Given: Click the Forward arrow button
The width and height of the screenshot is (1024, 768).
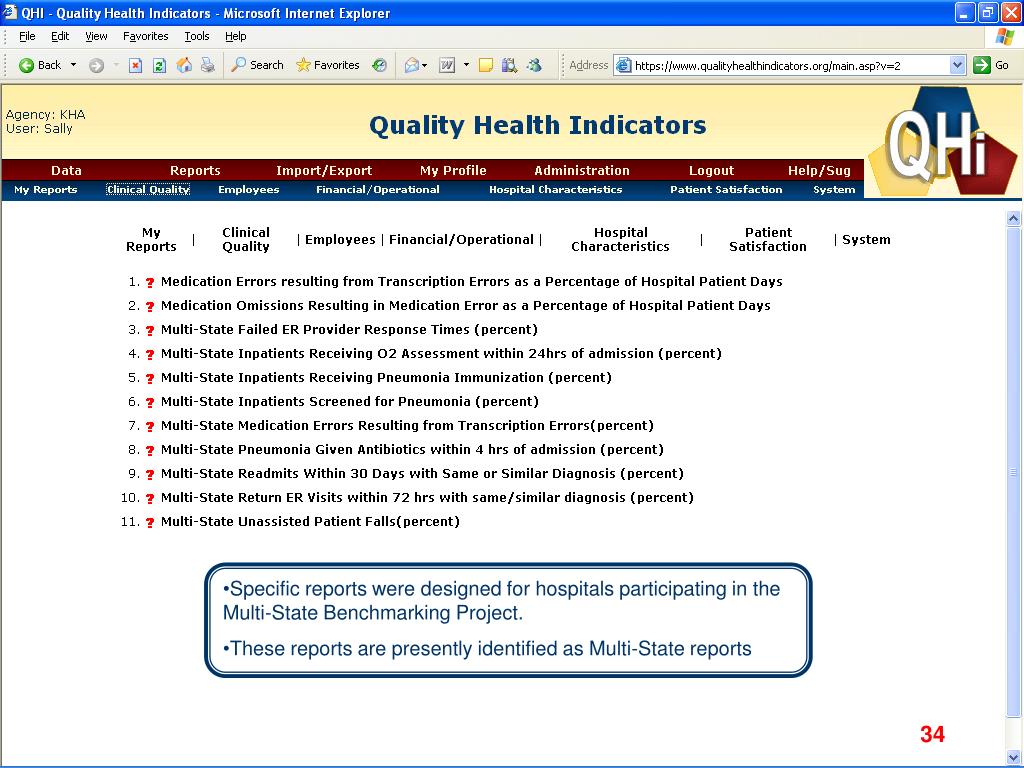Looking at the screenshot, I should [x=96, y=65].
